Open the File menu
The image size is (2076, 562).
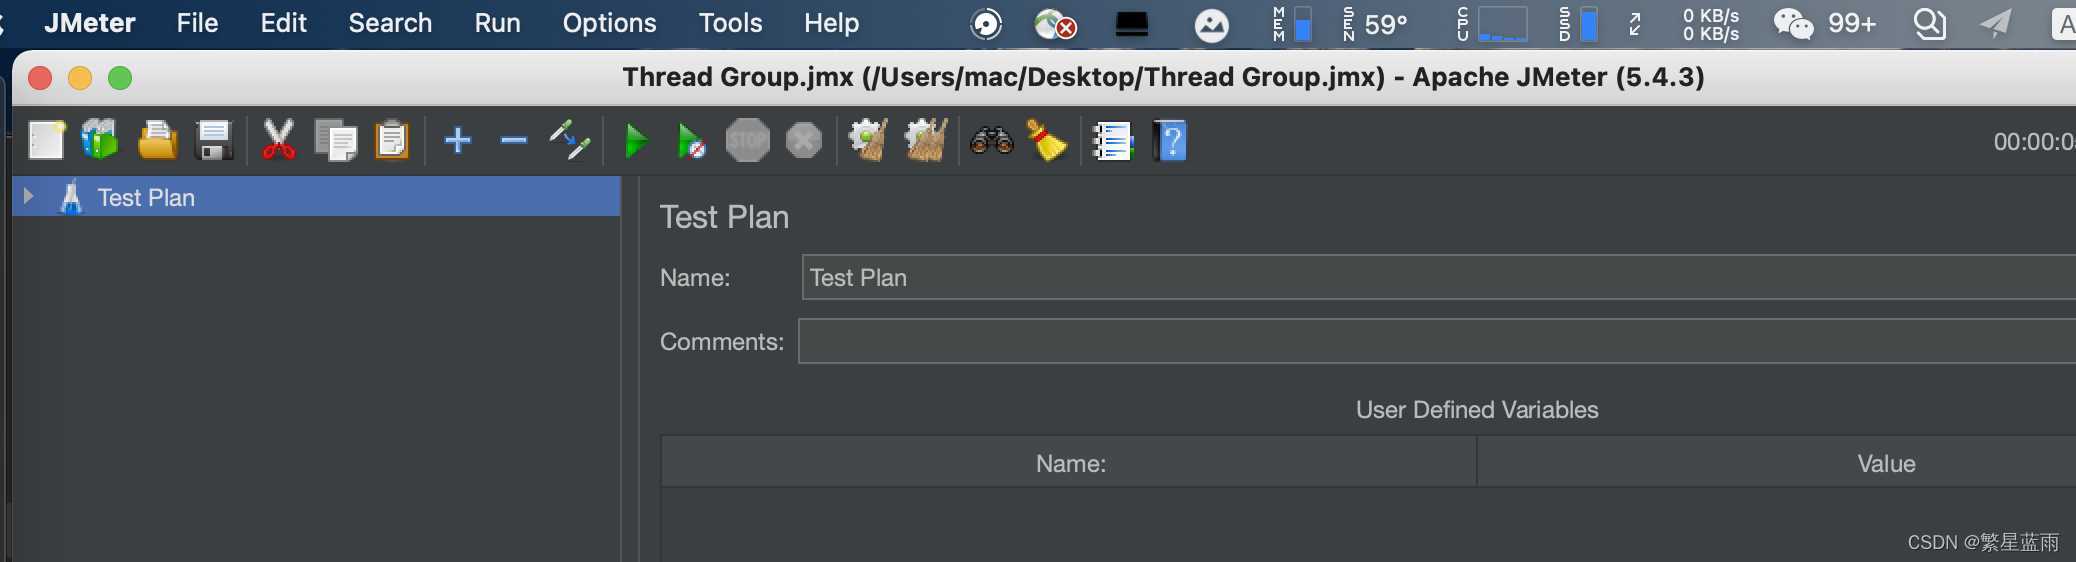197,23
